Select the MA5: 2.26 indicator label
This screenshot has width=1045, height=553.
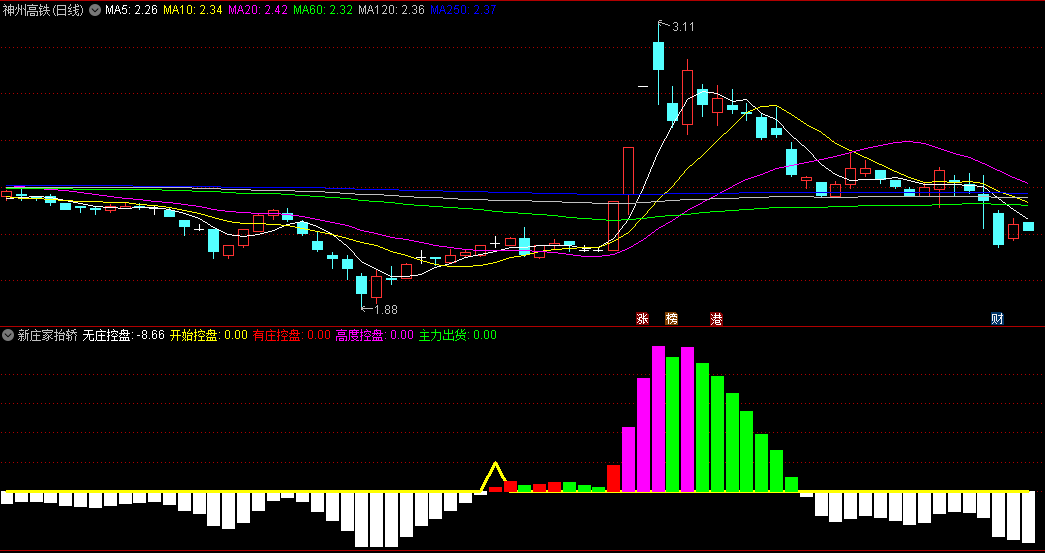coord(131,10)
